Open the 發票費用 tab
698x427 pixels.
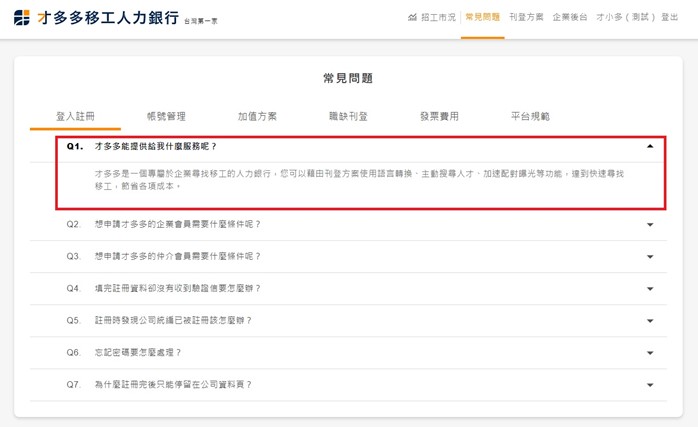click(439, 117)
